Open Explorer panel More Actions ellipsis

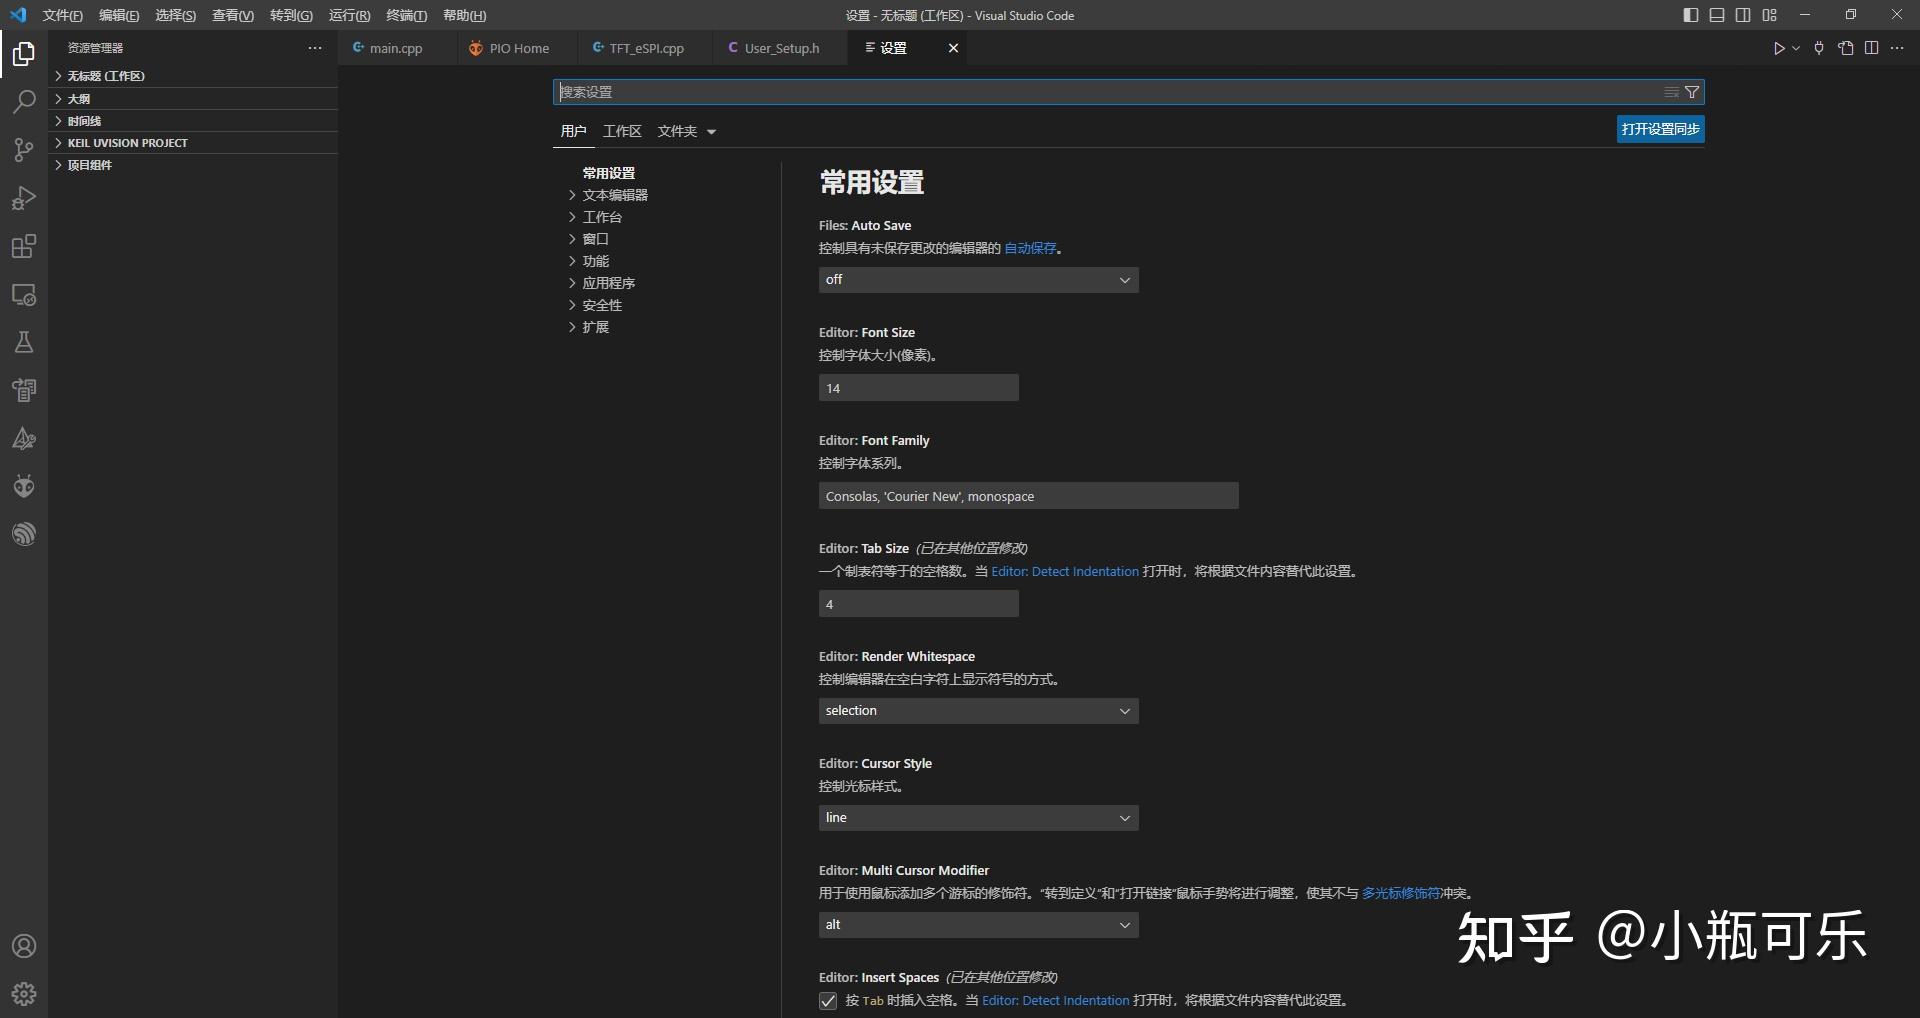coord(315,48)
